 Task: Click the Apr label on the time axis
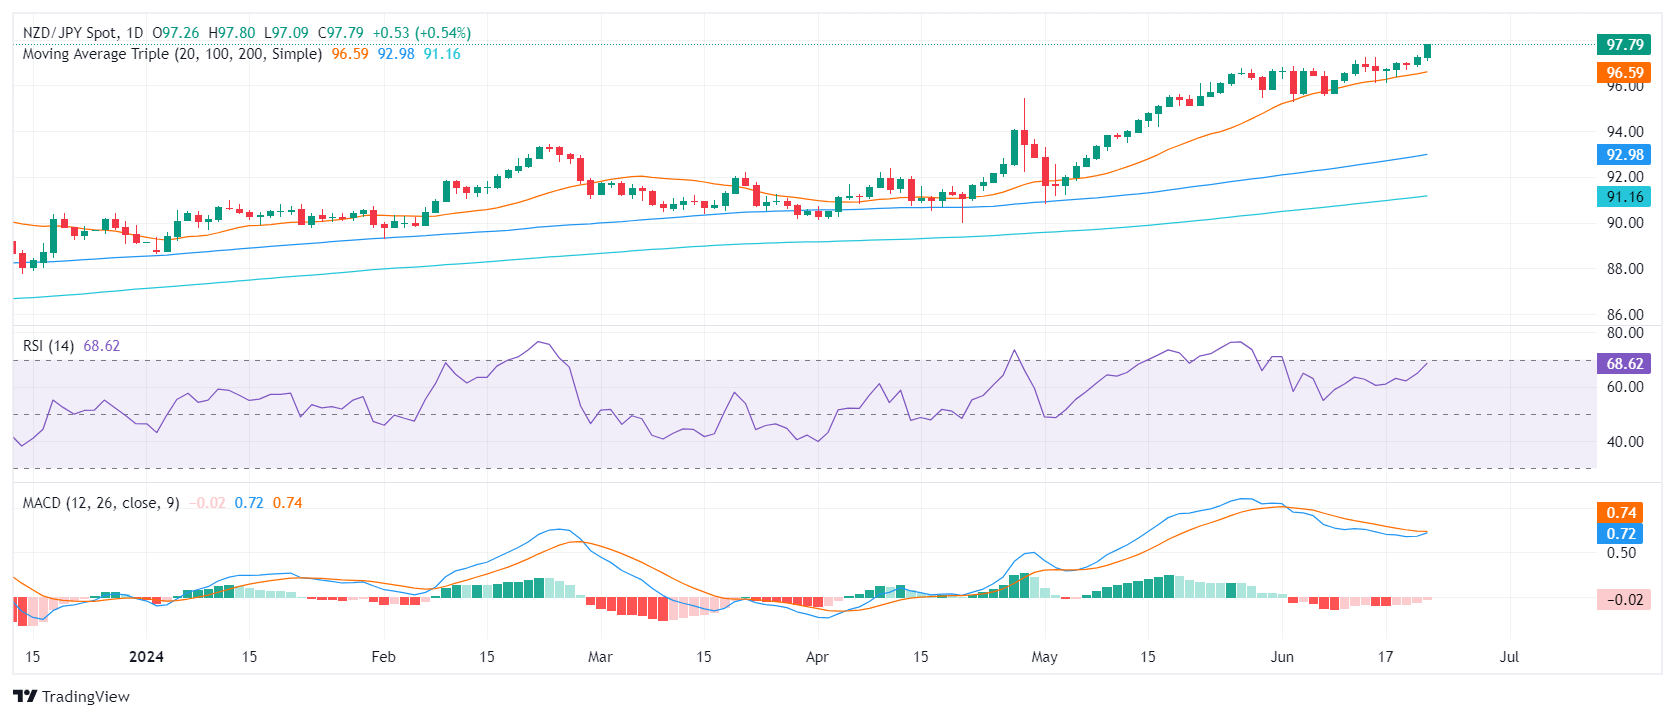coord(817,657)
